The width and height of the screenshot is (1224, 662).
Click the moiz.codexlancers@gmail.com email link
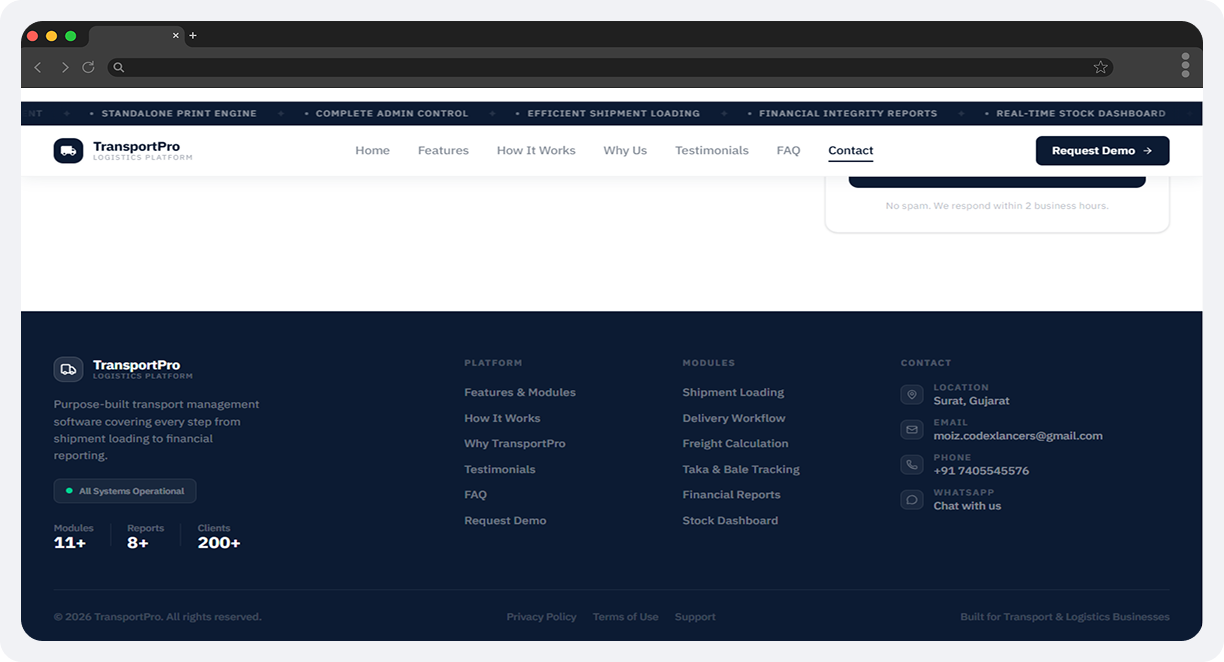pyautogui.click(x=1018, y=436)
